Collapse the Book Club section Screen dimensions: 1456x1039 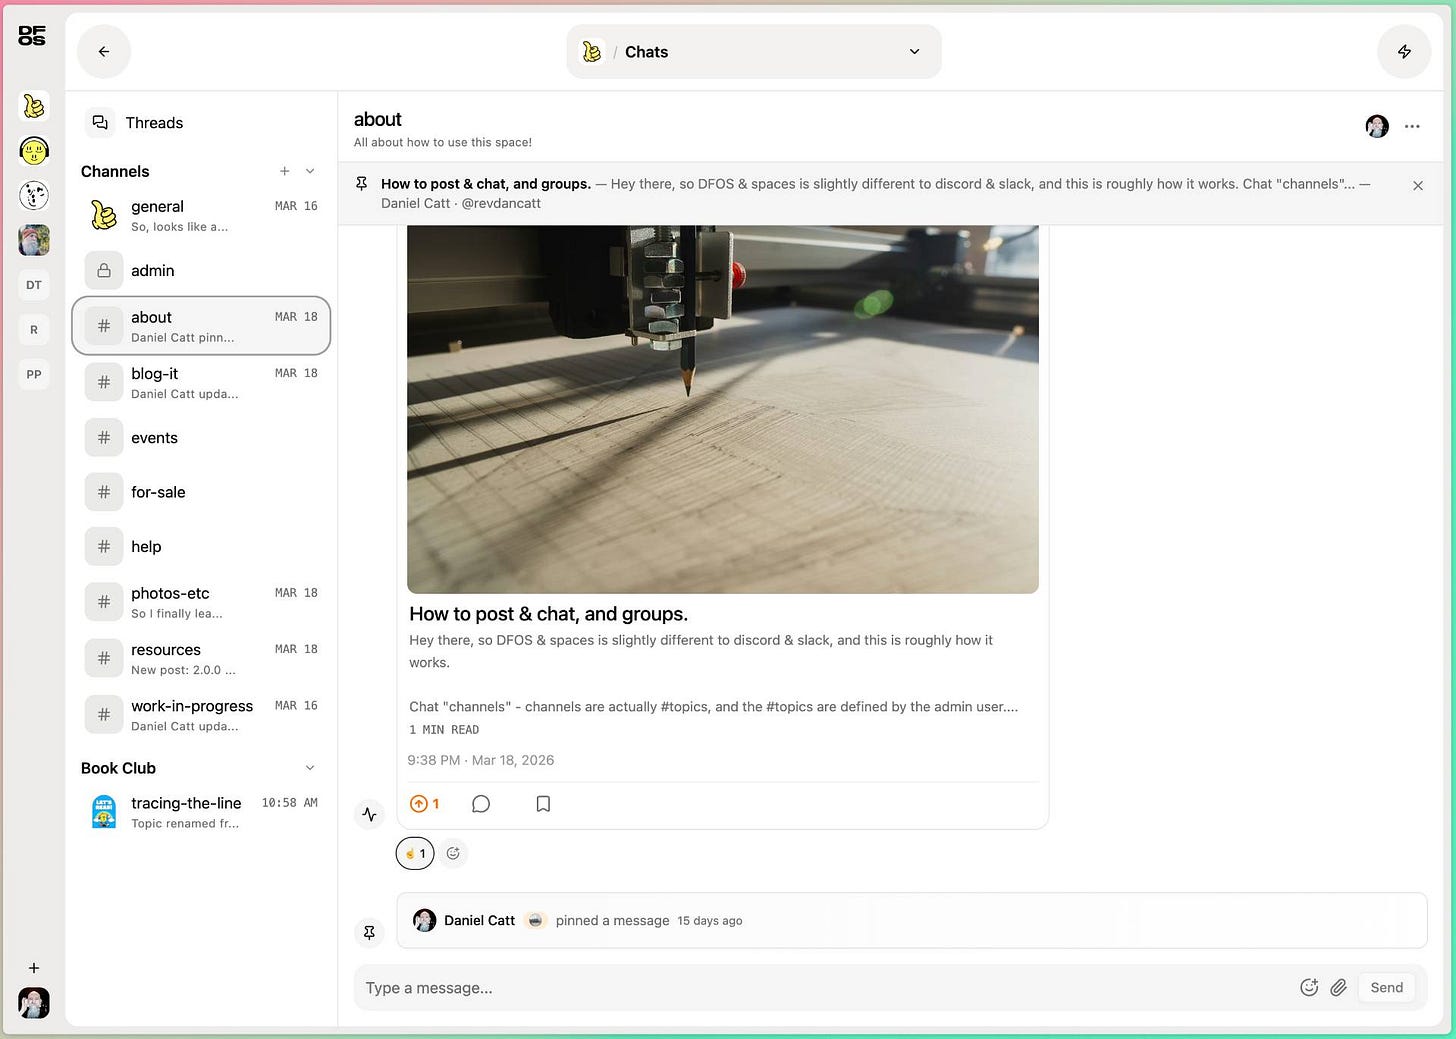(x=310, y=768)
